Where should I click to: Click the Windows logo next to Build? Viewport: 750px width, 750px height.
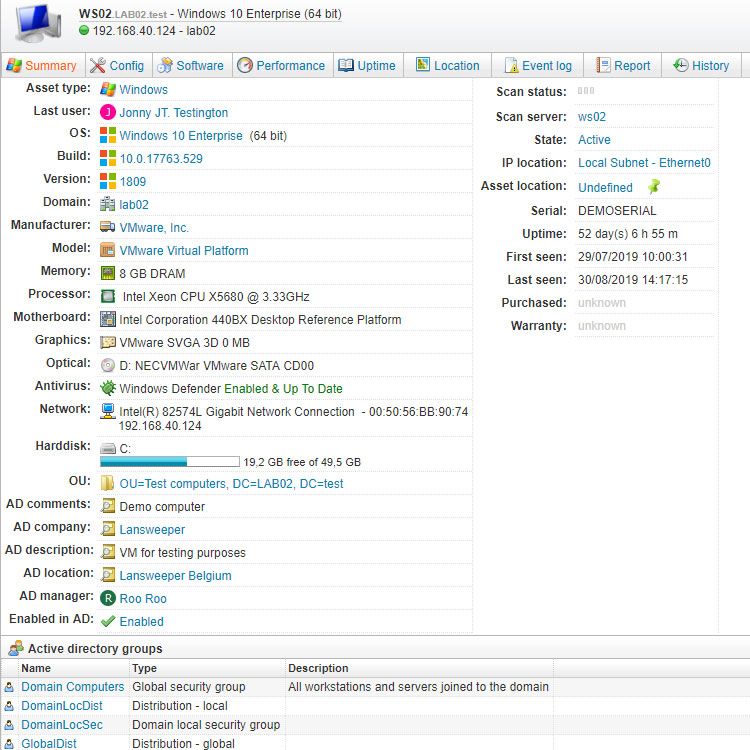(108, 158)
